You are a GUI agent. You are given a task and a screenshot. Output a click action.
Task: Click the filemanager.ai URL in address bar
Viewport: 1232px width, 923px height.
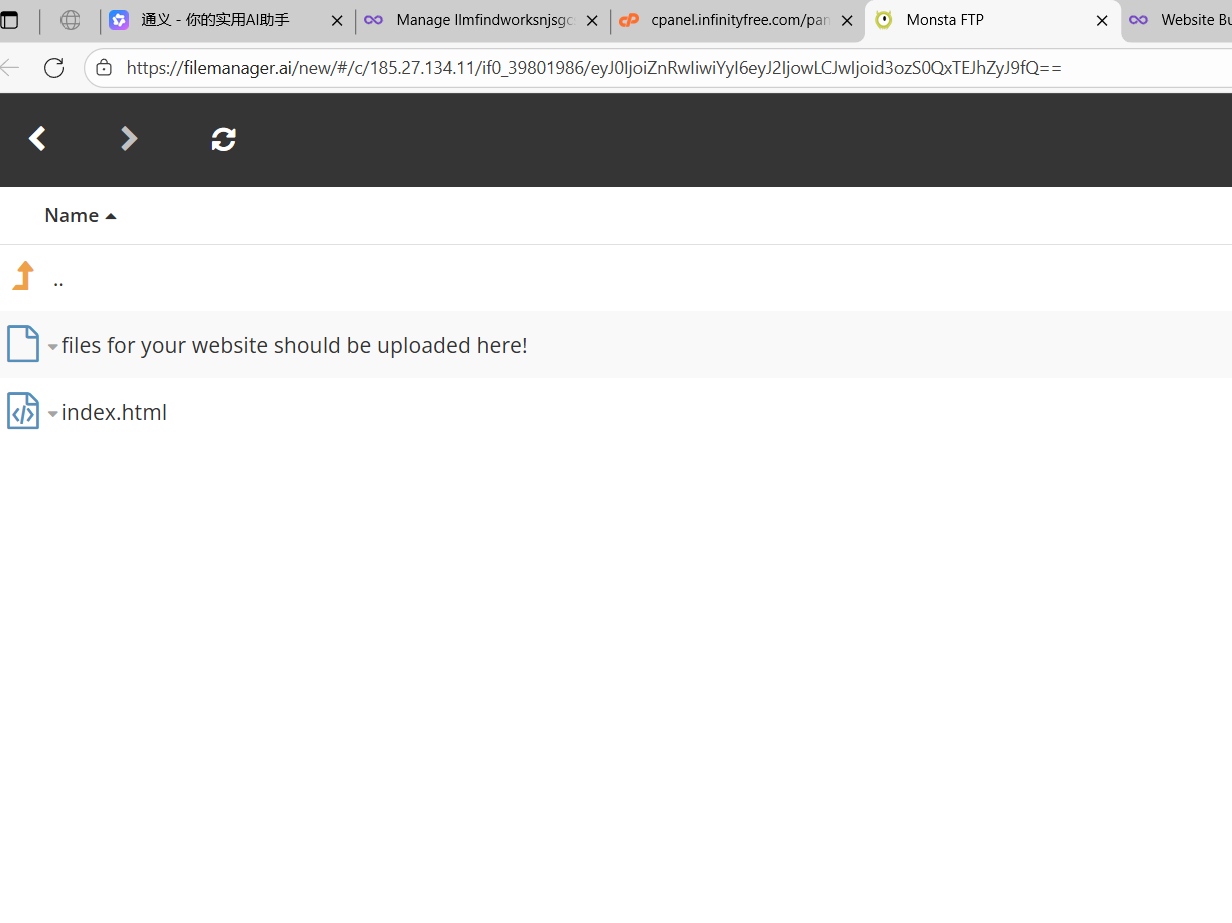[x=594, y=68]
